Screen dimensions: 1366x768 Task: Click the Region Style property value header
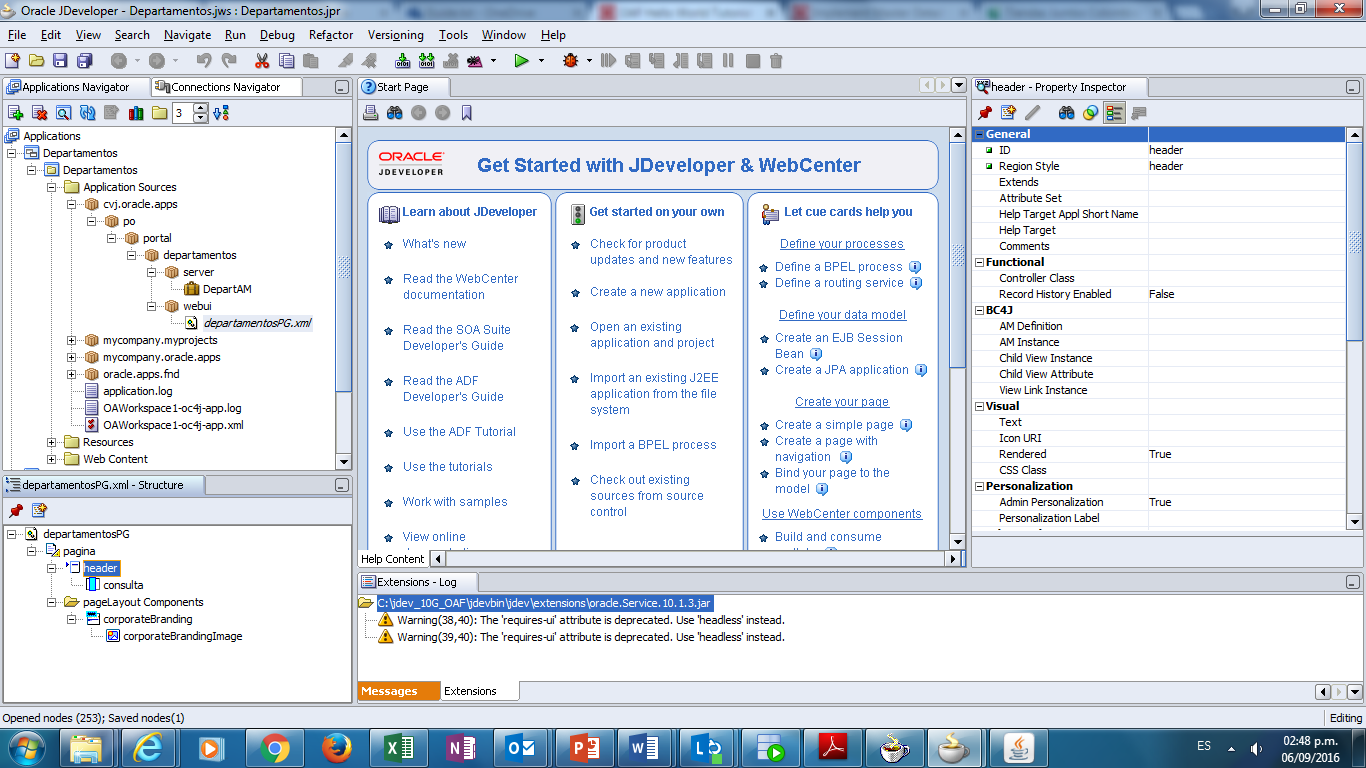1246,166
